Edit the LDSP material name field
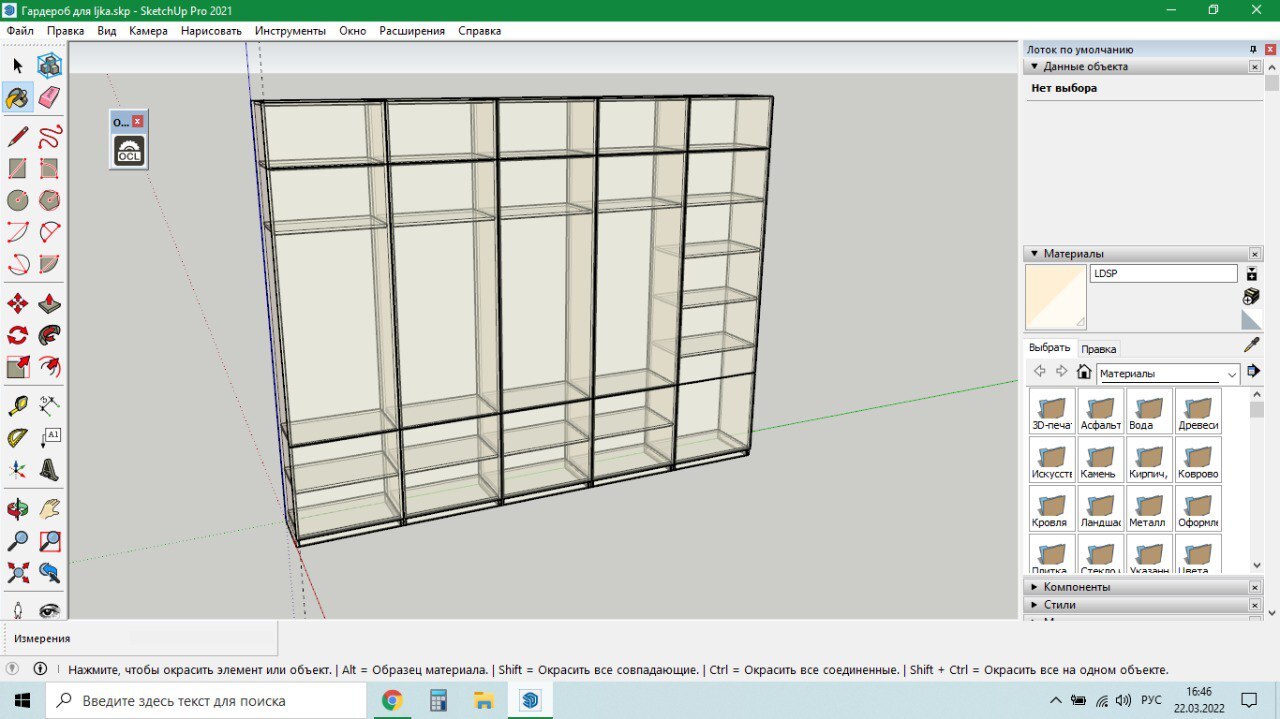This screenshot has width=1280, height=719. (x=1164, y=273)
